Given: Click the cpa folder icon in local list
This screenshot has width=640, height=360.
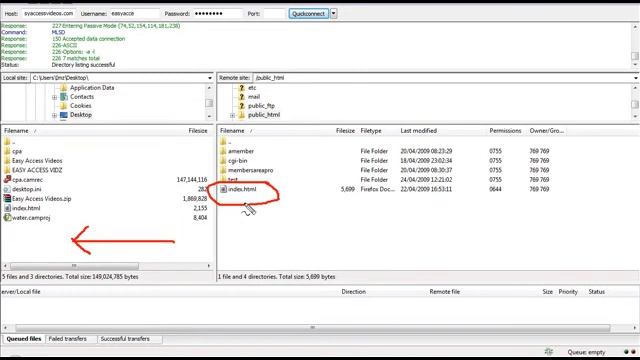Looking at the screenshot, I should [7, 151].
